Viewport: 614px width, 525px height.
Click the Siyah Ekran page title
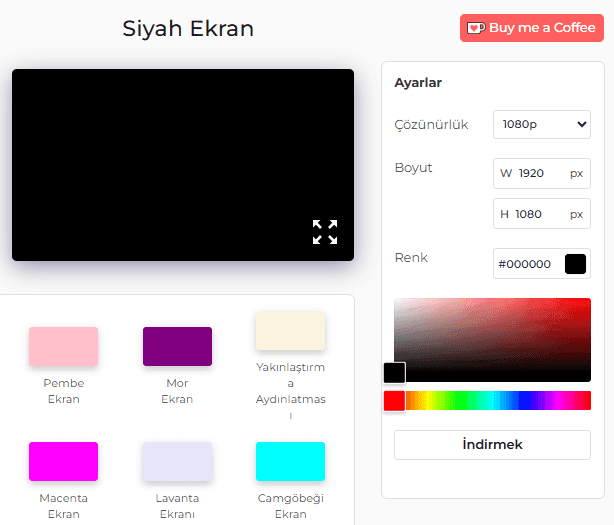point(188,29)
